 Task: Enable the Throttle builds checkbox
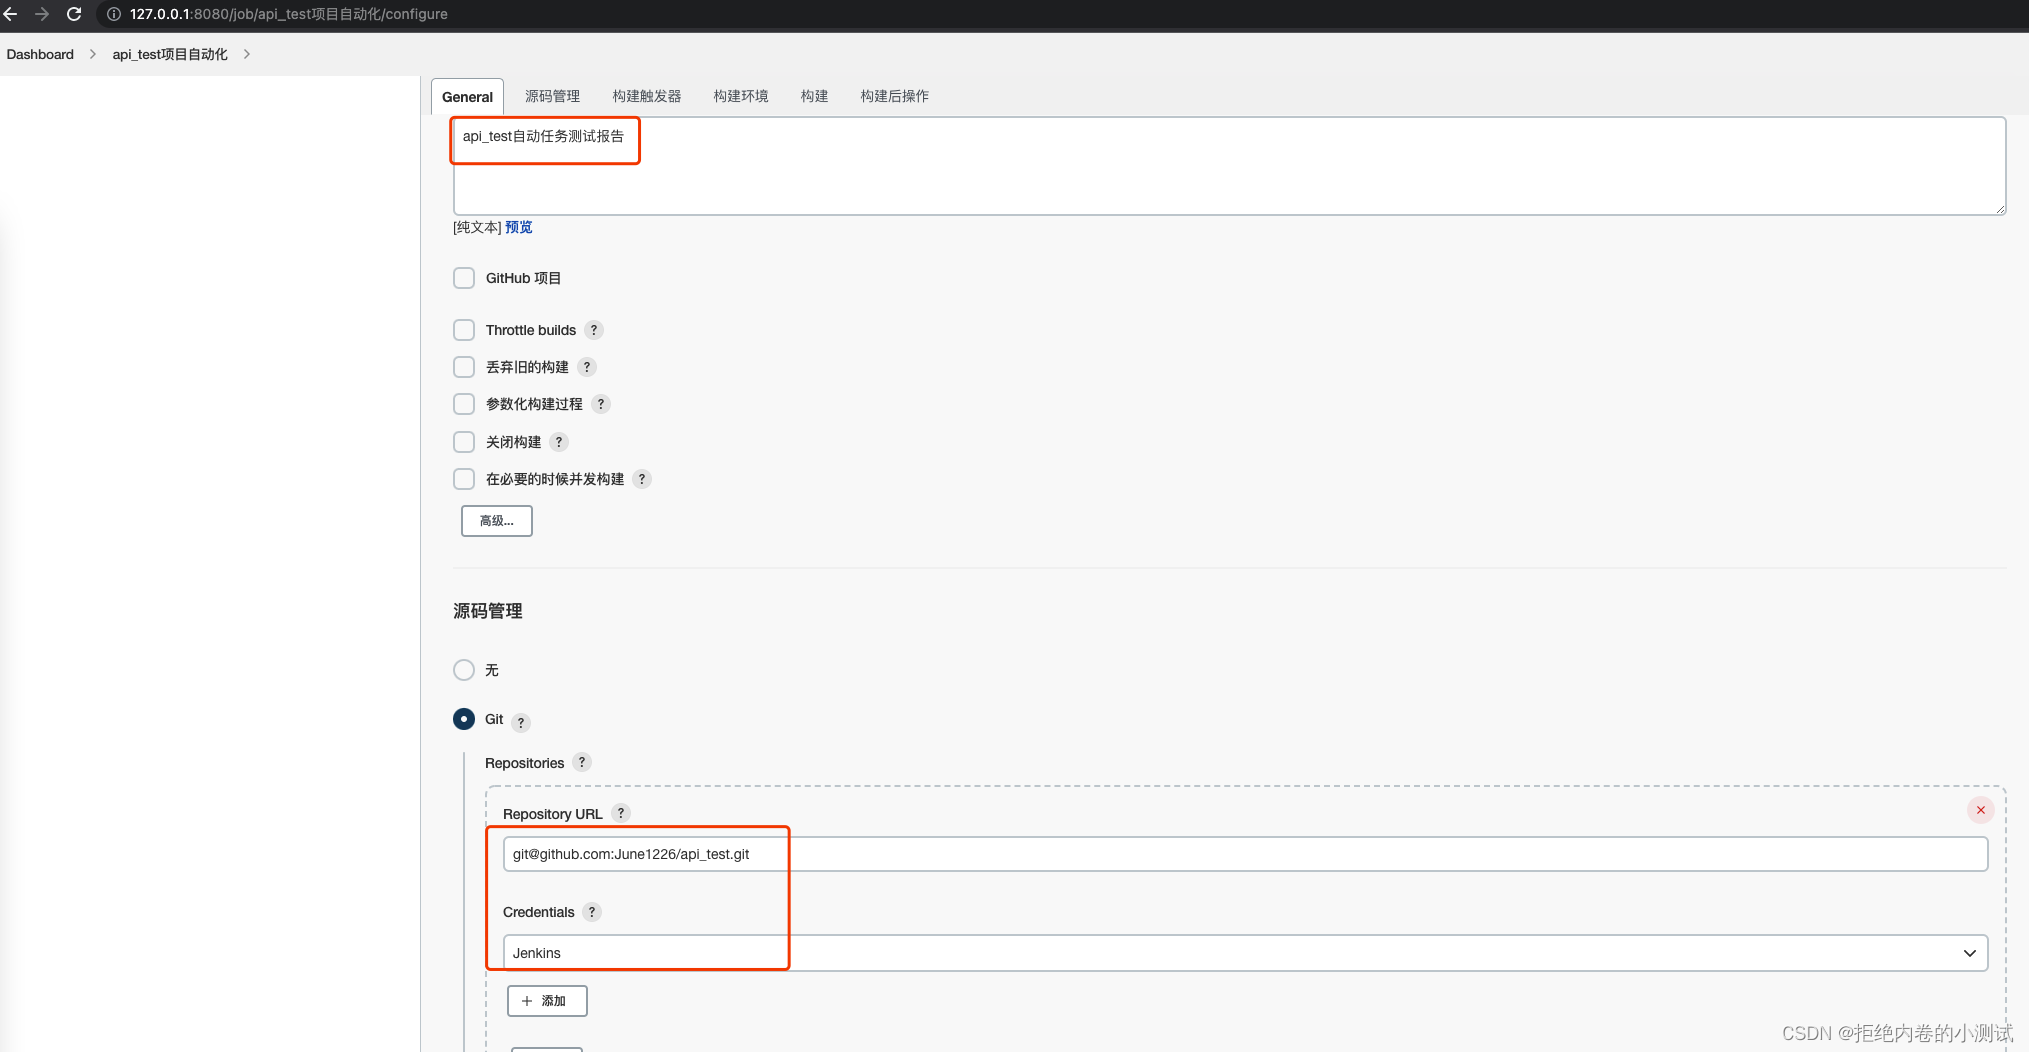[x=464, y=330]
